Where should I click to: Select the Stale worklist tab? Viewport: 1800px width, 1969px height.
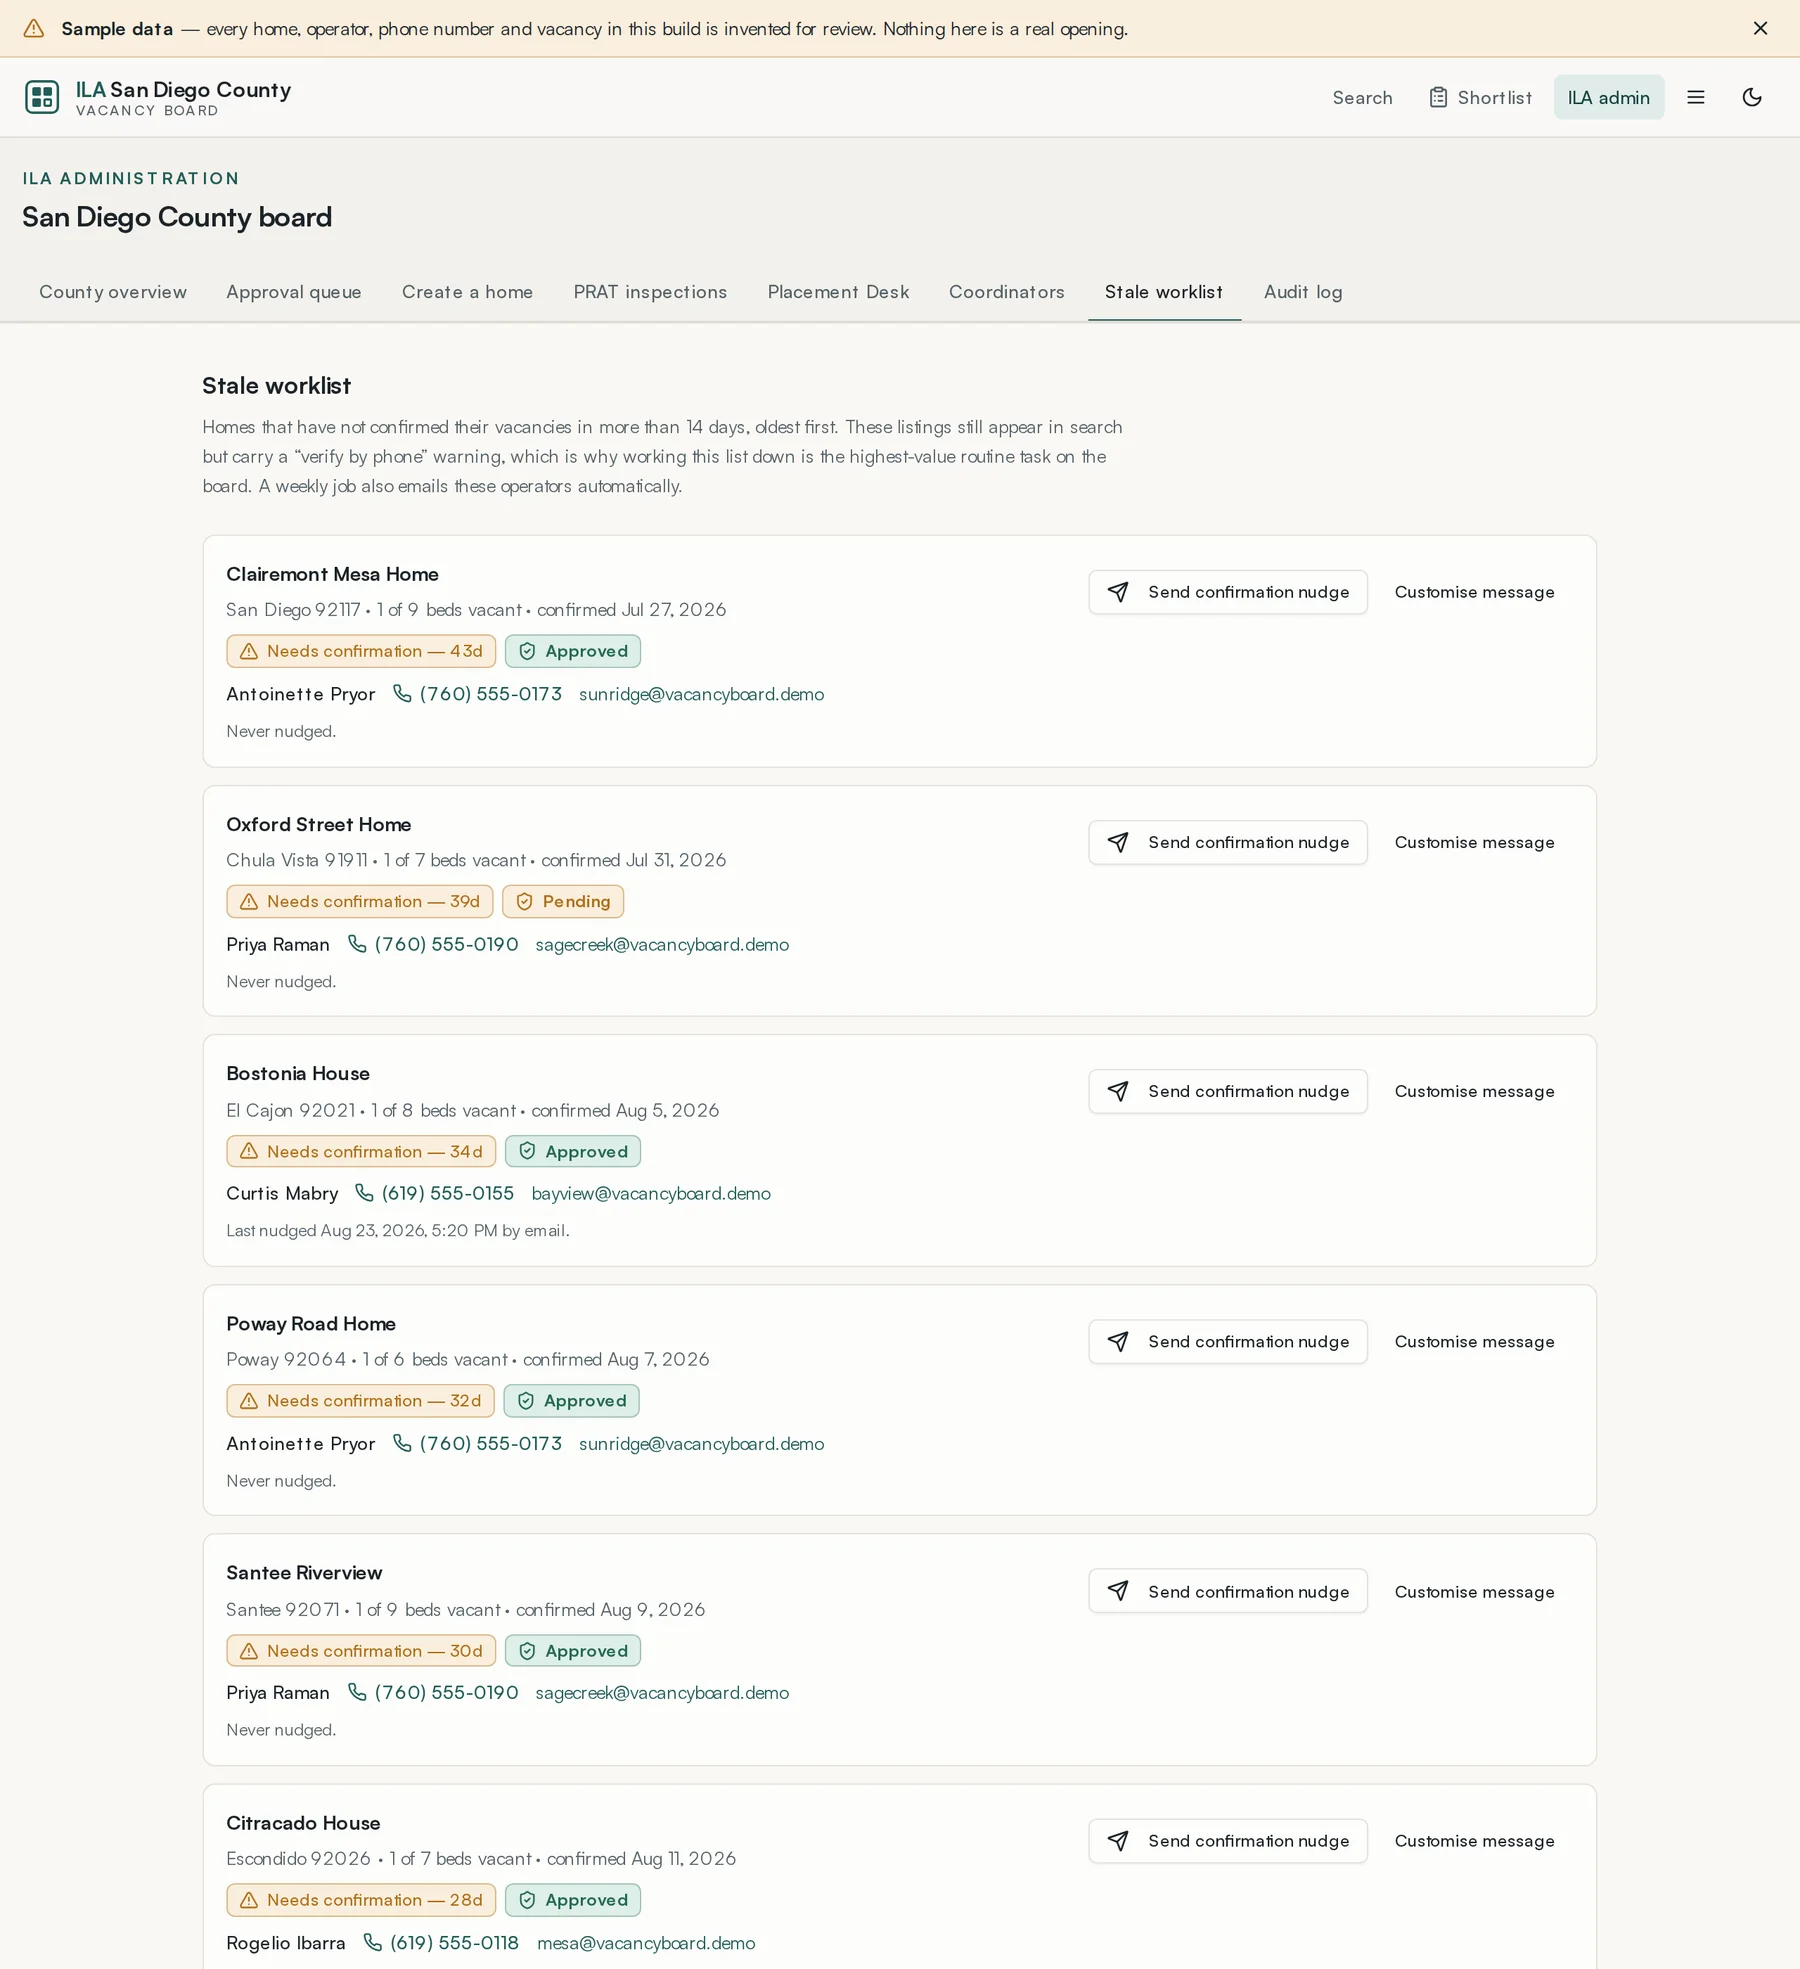(x=1164, y=292)
